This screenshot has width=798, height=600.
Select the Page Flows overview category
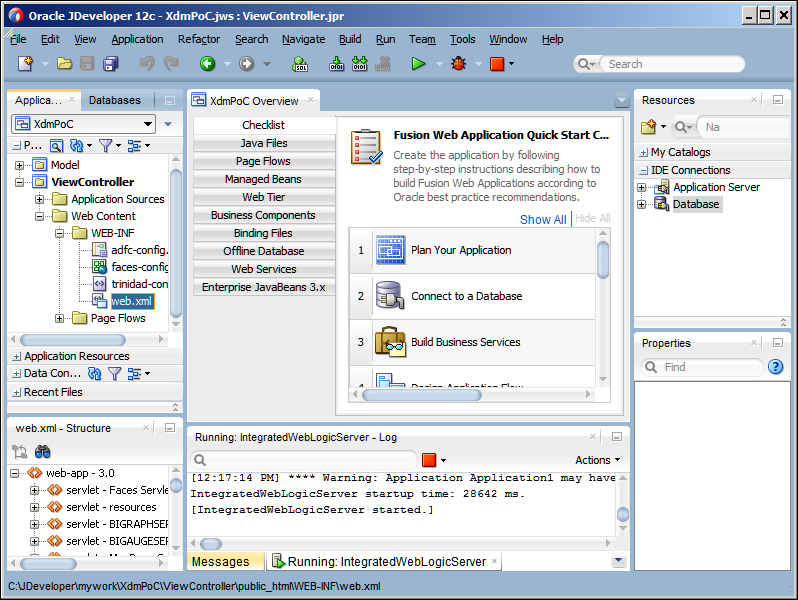(264, 161)
